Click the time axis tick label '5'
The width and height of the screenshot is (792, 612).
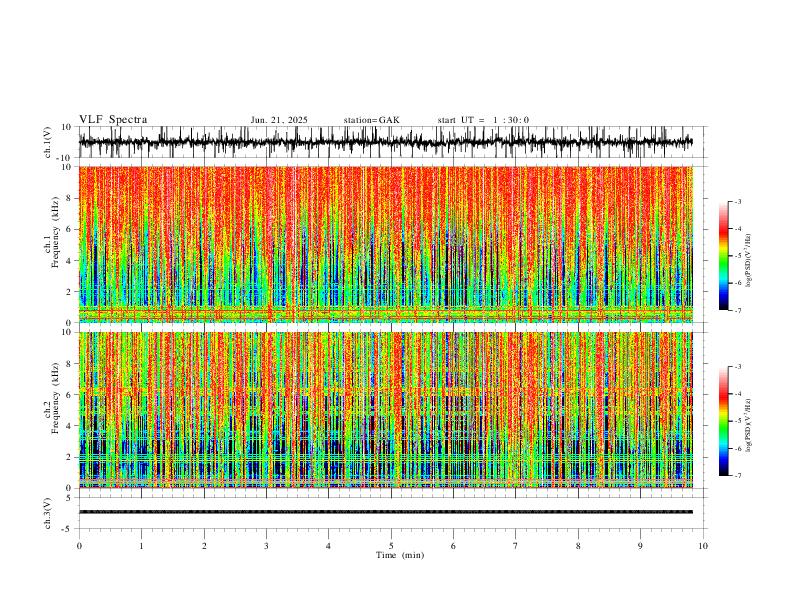tap(391, 546)
